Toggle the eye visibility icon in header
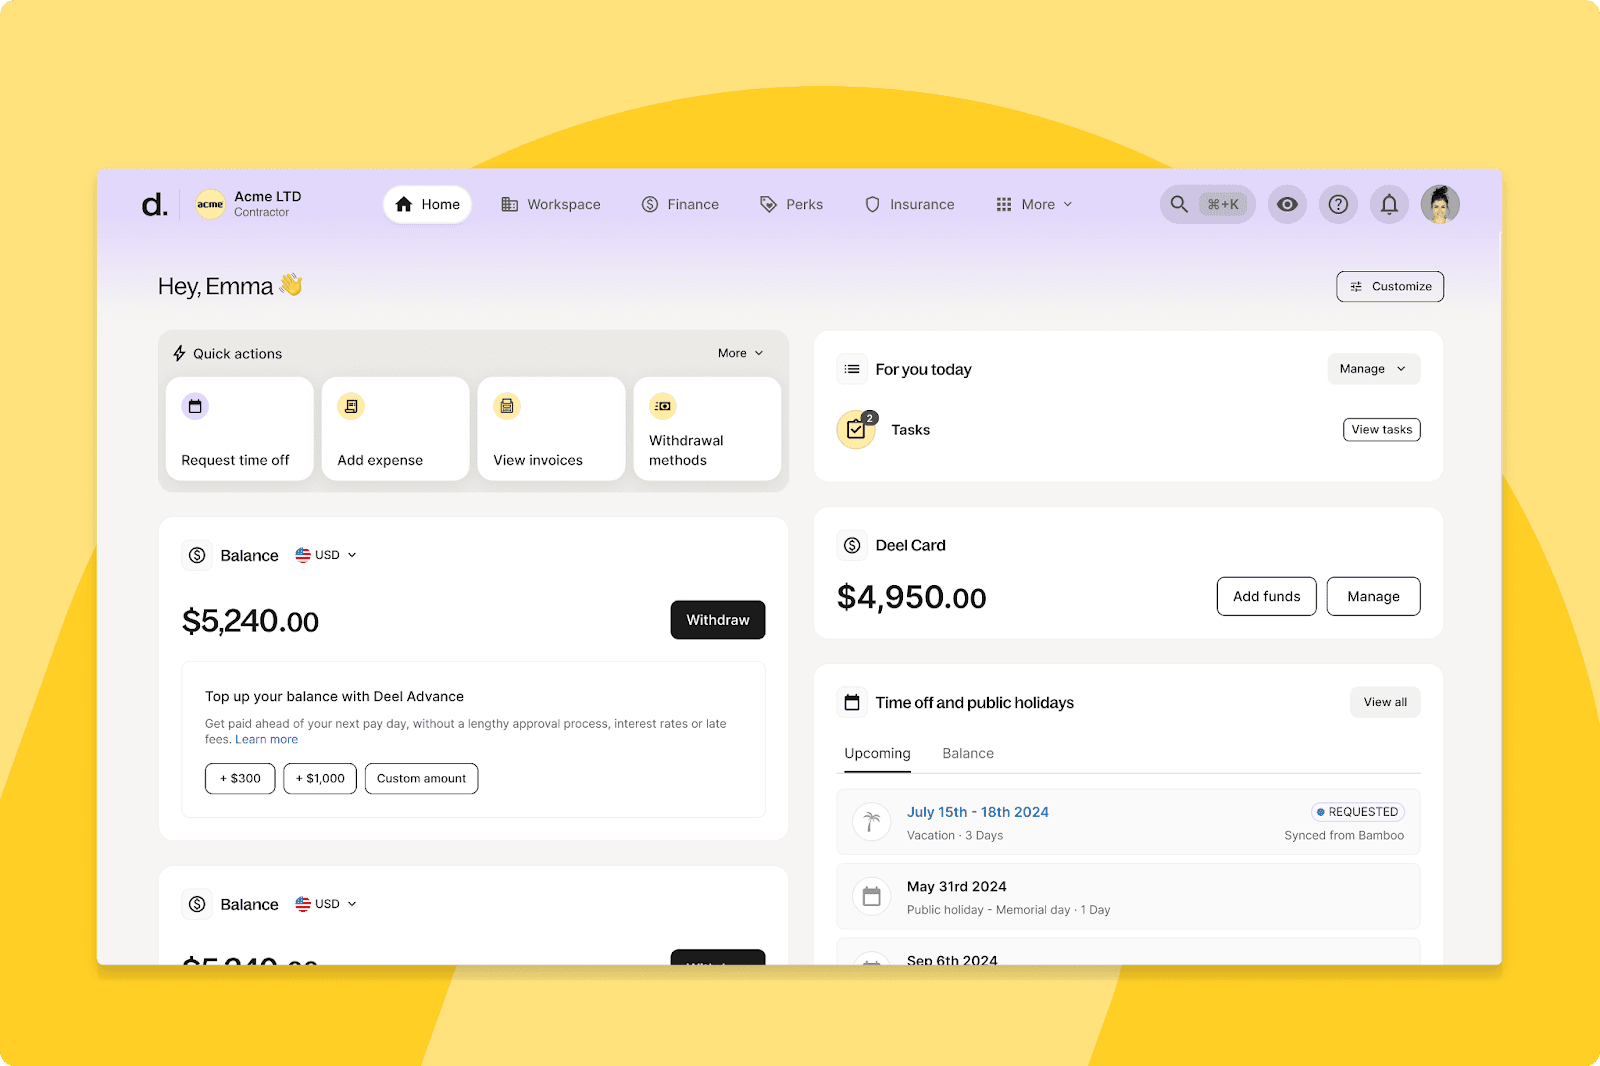Image resolution: width=1600 pixels, height=1066 pixels. pos(1288,205)
